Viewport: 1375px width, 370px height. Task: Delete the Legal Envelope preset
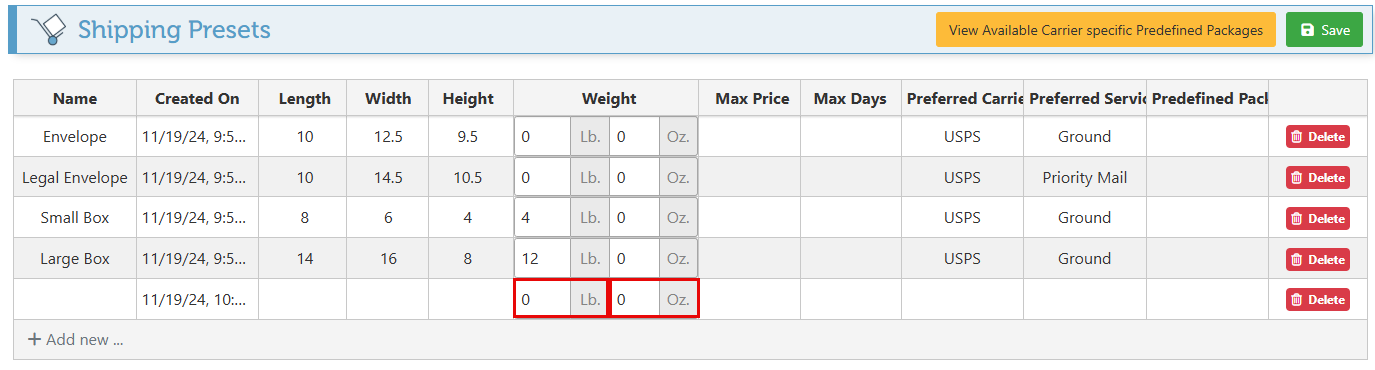tap(1318, 178)
